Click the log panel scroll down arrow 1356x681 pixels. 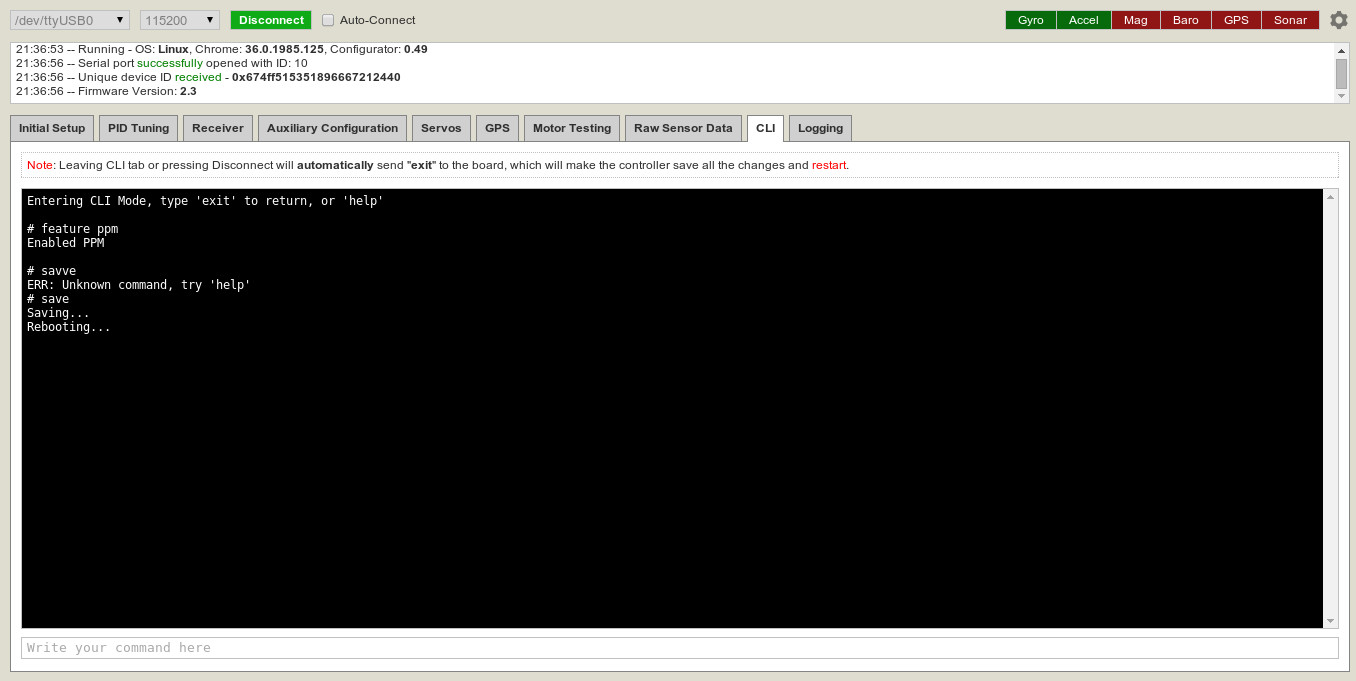(1341, 96)
